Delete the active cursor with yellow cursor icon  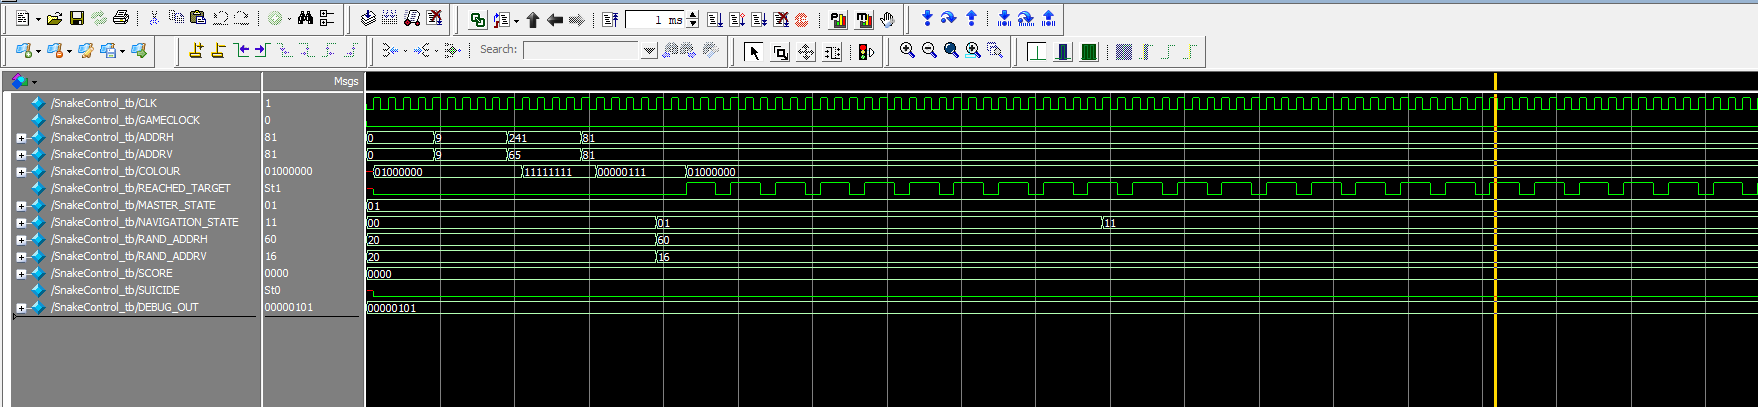click(x=217, y=50)
